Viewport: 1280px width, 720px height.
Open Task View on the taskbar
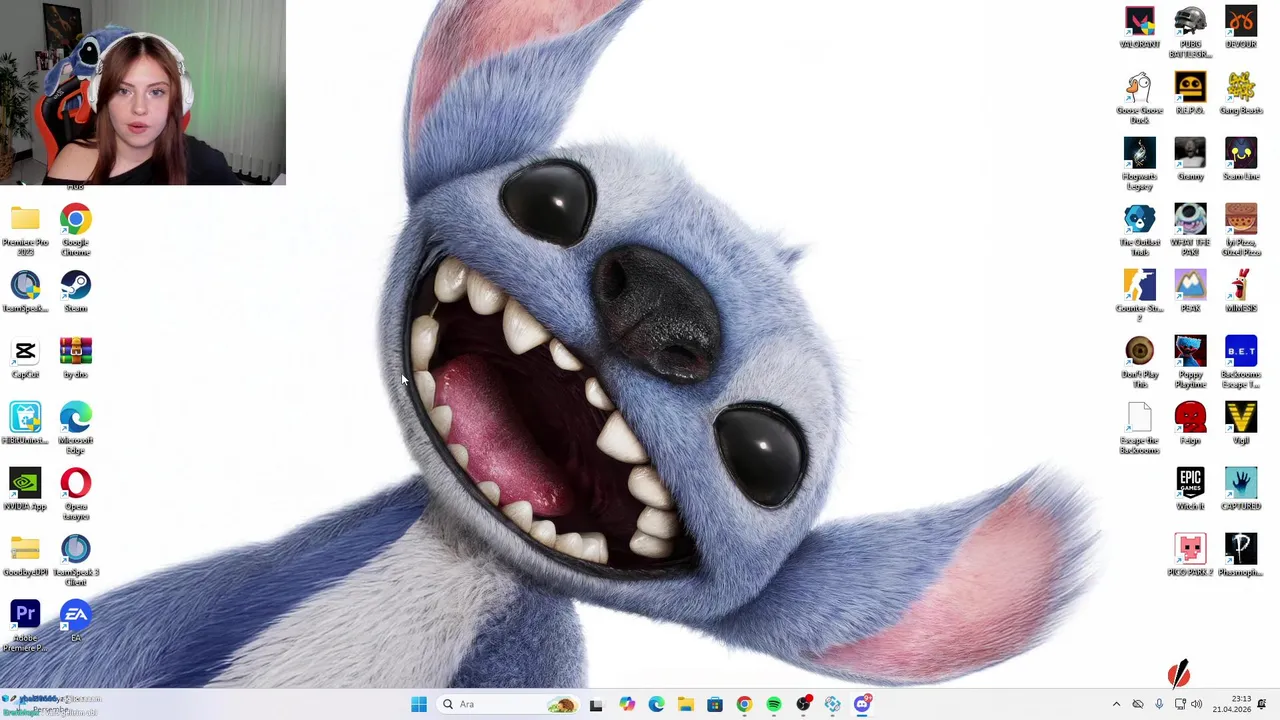(596, 704)
